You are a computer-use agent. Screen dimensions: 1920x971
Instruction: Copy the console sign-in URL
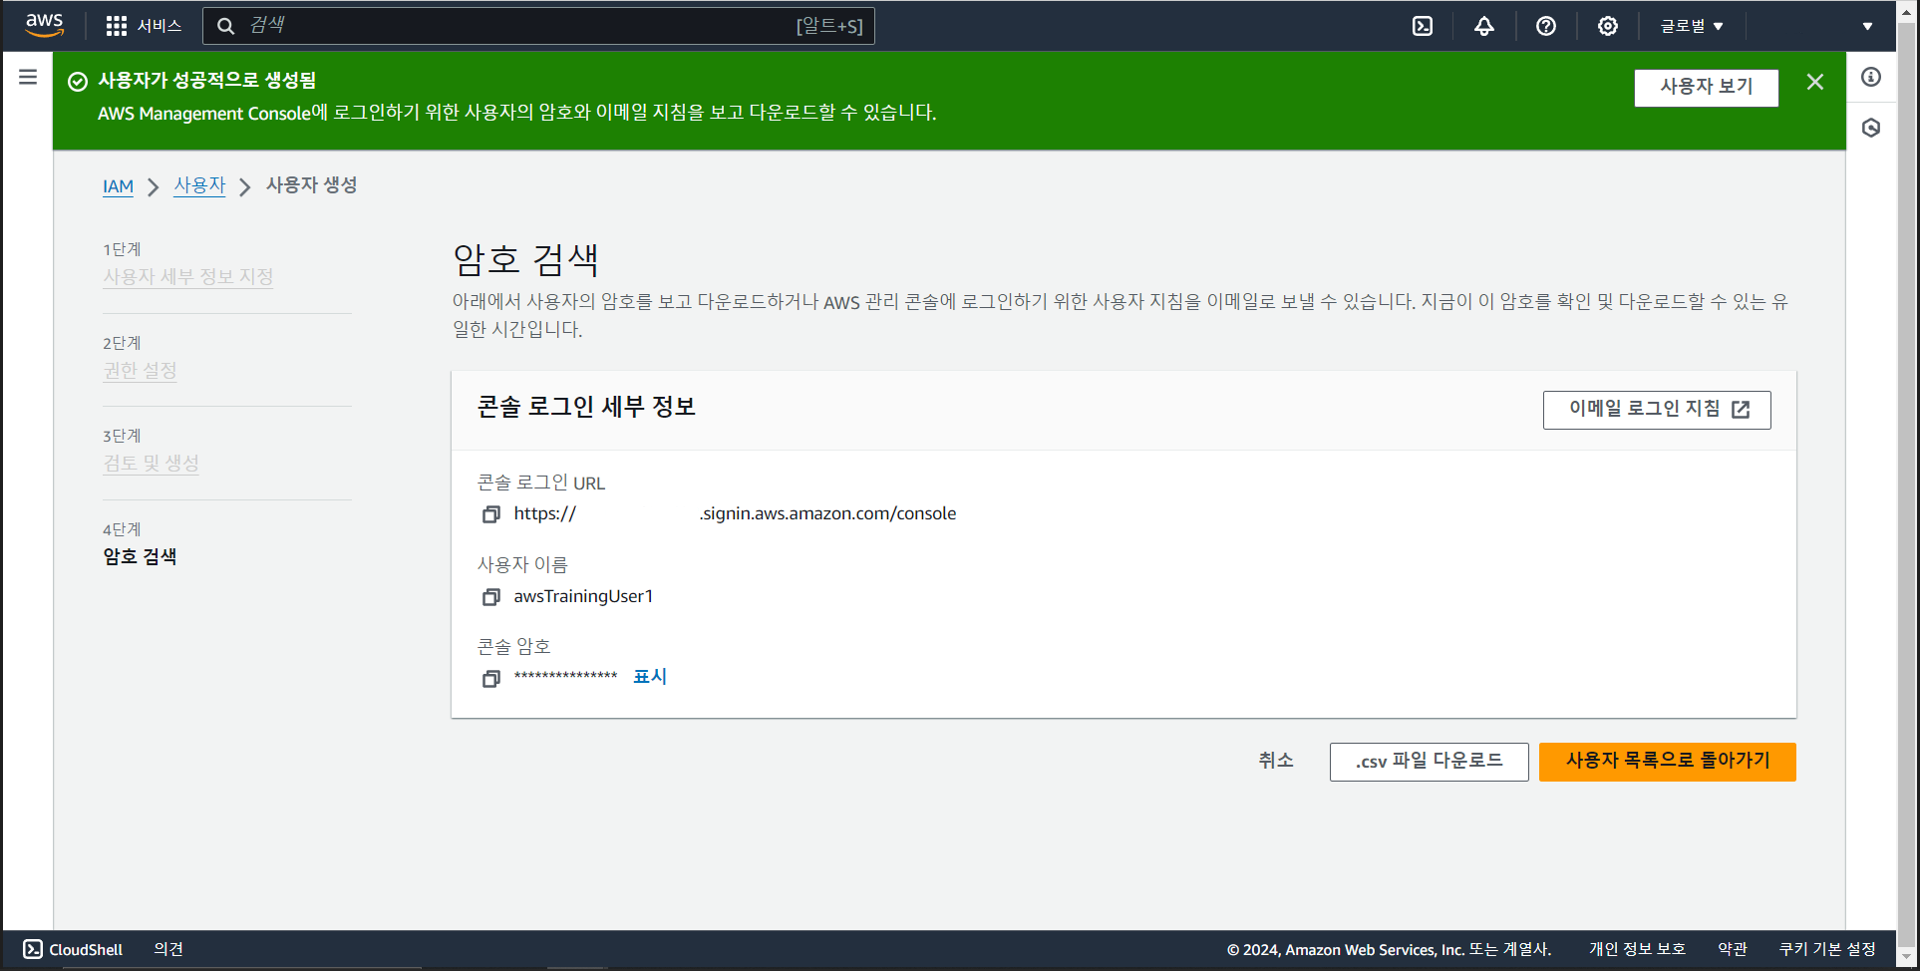(491, 514)
